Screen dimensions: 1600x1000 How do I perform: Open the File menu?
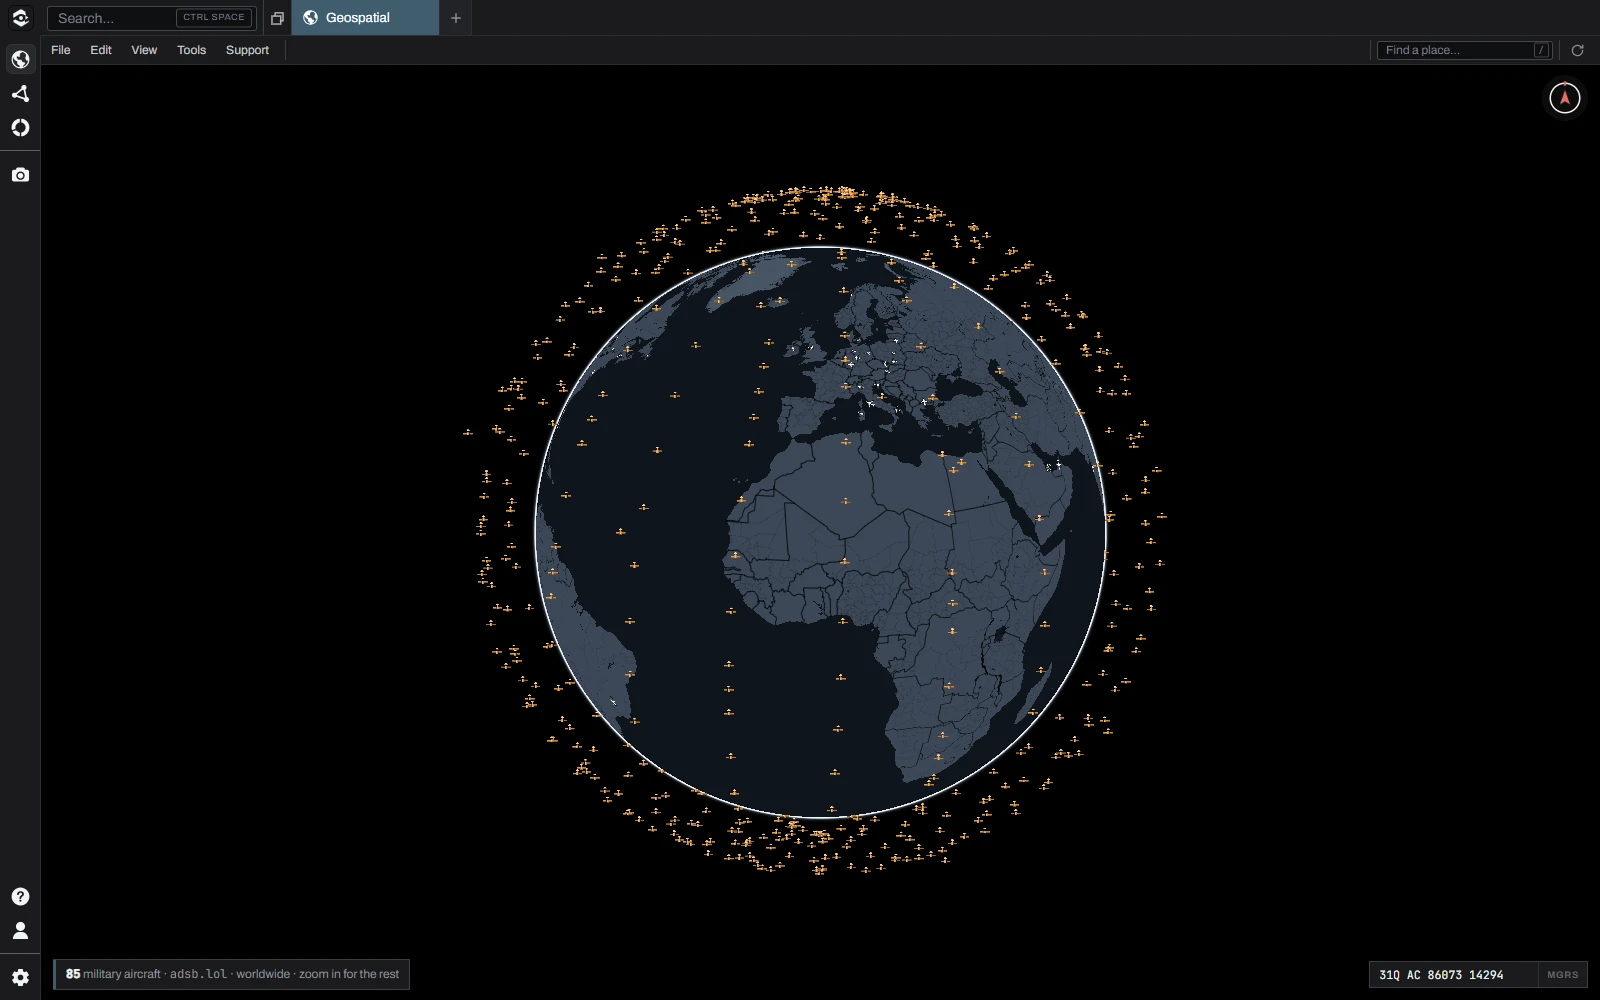(x=61, y=50)
